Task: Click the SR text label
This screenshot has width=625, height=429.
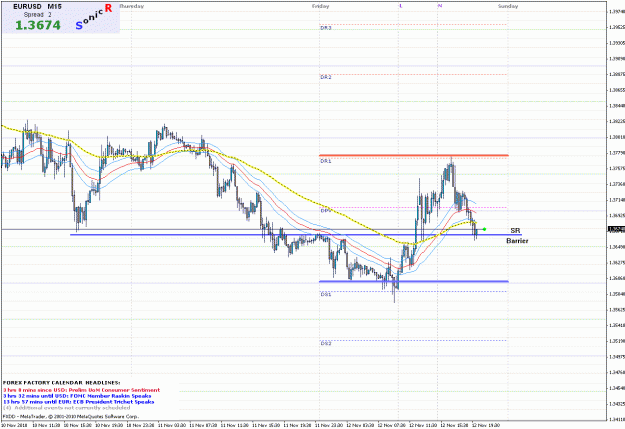Action: (515, 230)
